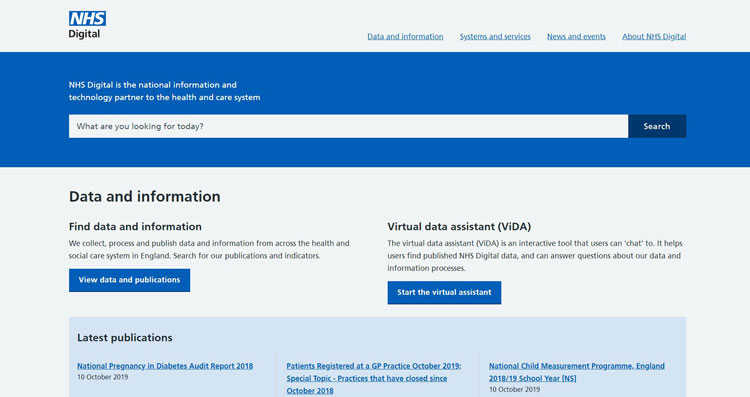The height and width of the screenshot is (397, 750).
Task: Focus the 'What are you looking for today?' search field
Action: tap(348, 126)
